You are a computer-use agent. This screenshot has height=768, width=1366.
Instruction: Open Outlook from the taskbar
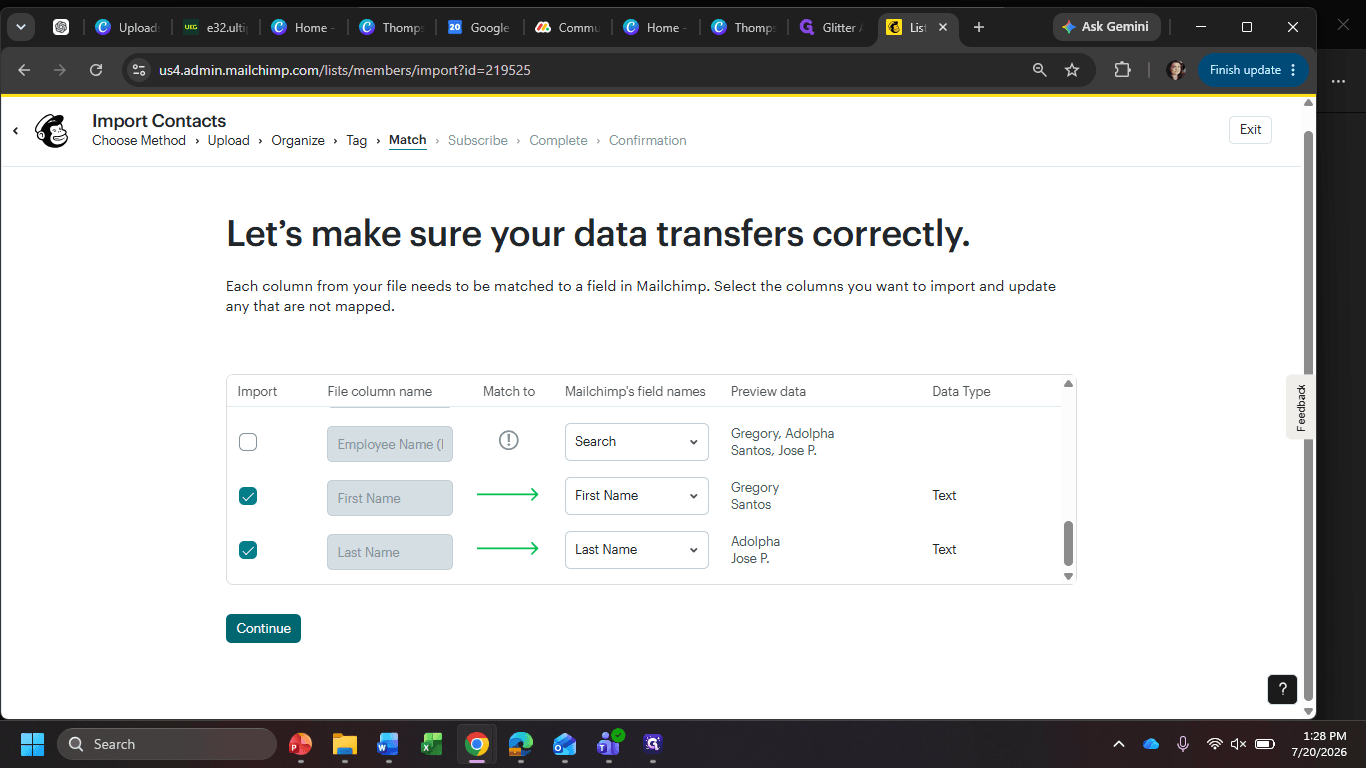[565, 744]
